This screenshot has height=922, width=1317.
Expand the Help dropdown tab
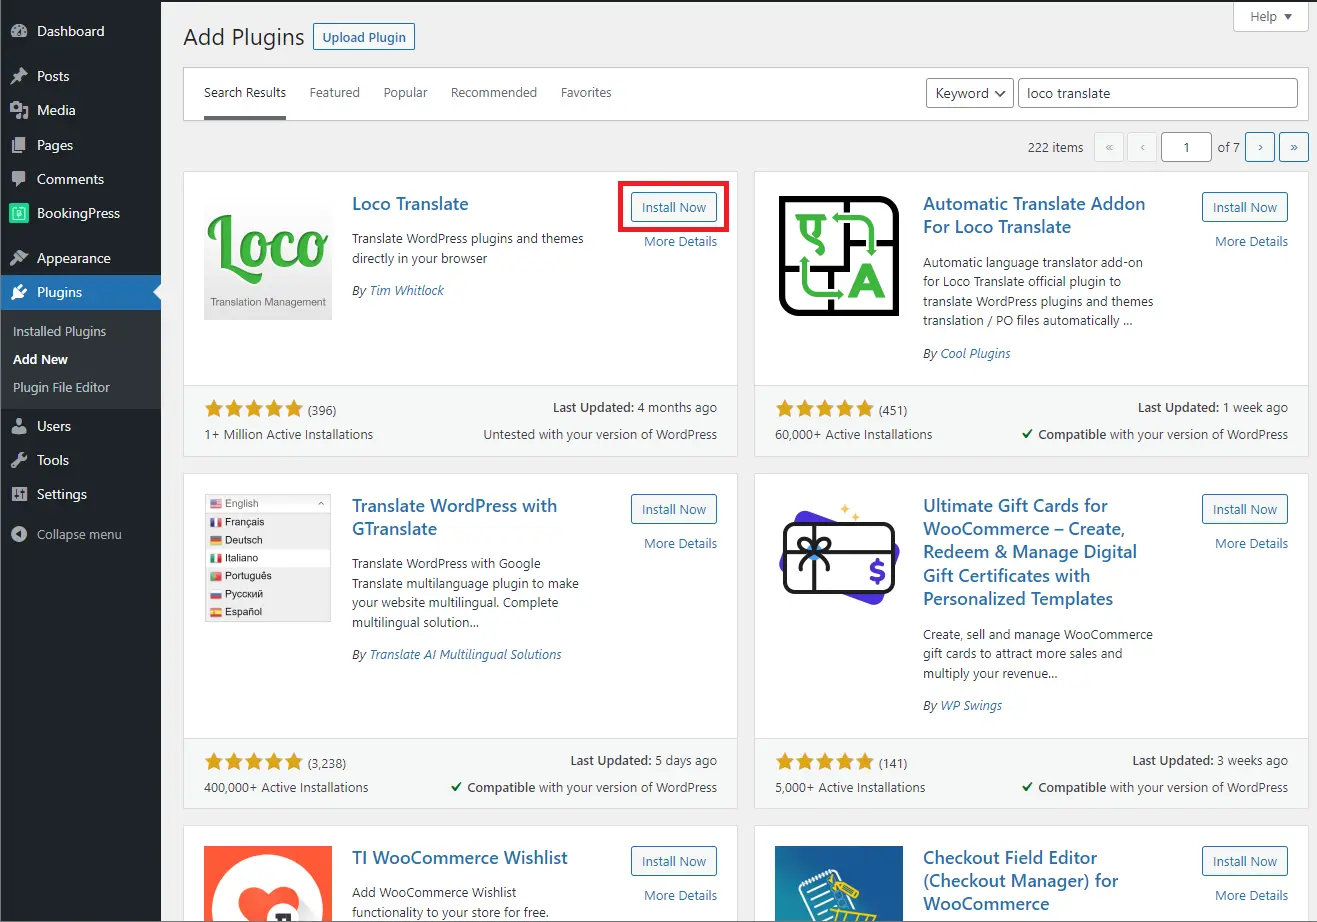tap(1271, 17)
